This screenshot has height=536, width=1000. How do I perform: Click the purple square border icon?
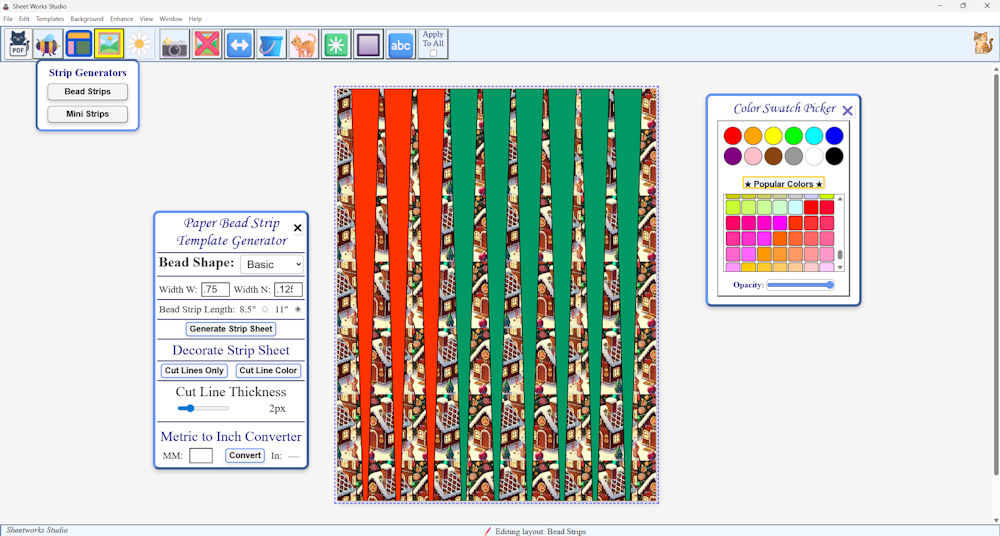(369, 44)
